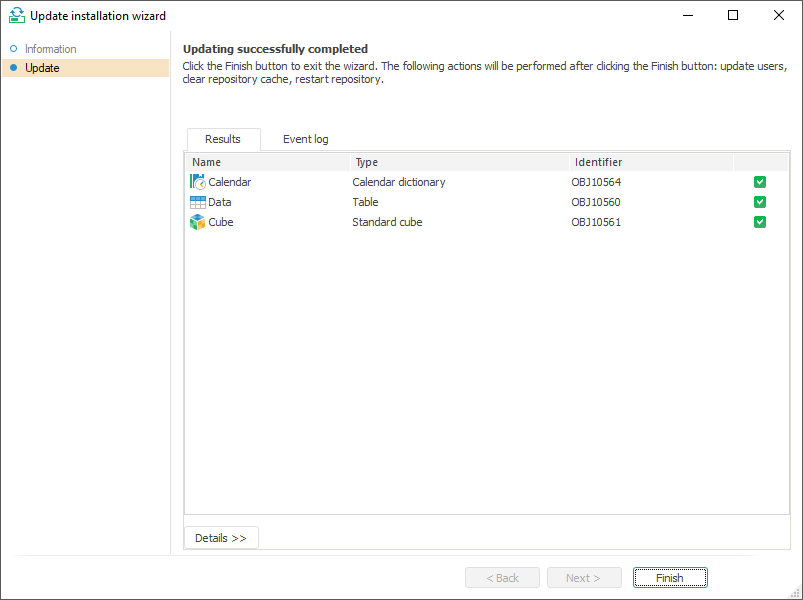Toggle the Data row checkbox
The width and height of the screenshot is (803, 600).
point(760,202)
